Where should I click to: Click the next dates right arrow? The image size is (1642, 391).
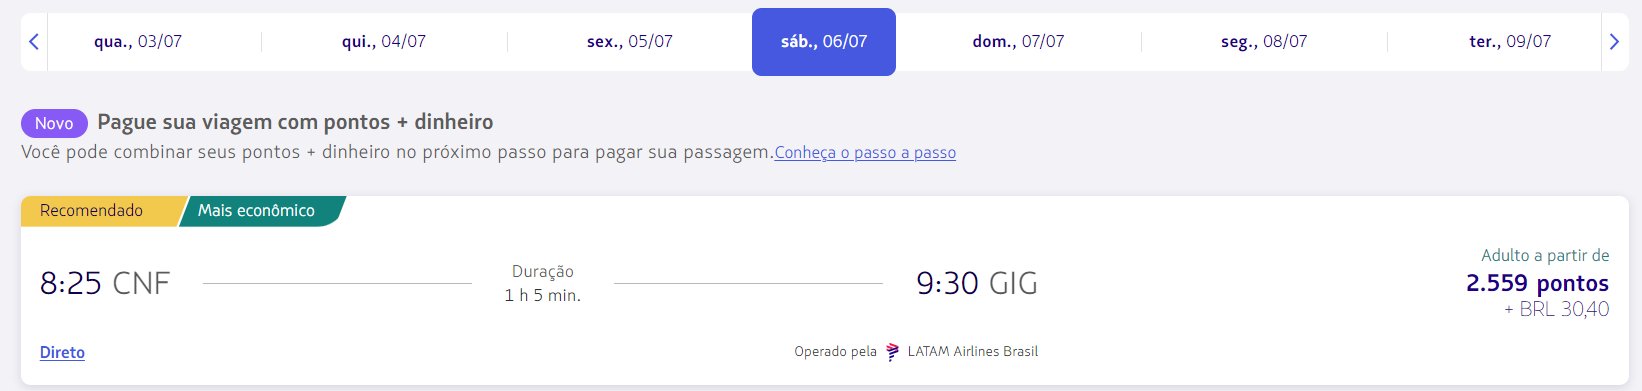pyautogui.click(x=1614, y=42)
